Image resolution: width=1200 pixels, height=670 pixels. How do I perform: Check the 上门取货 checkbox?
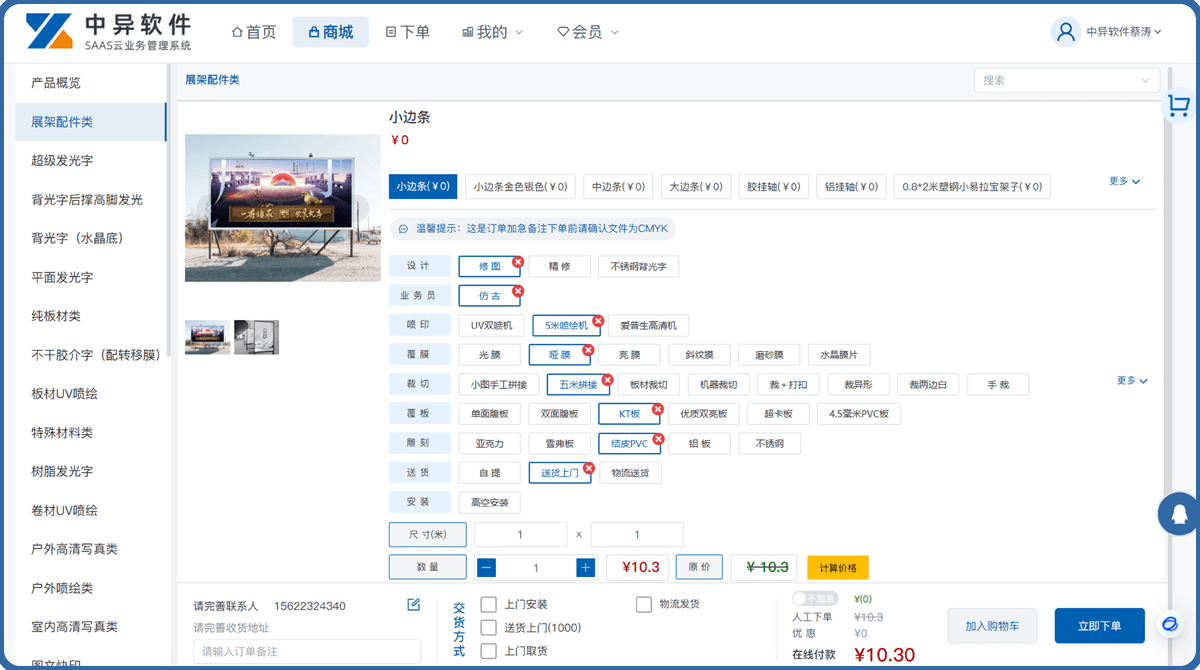(489, 651)
